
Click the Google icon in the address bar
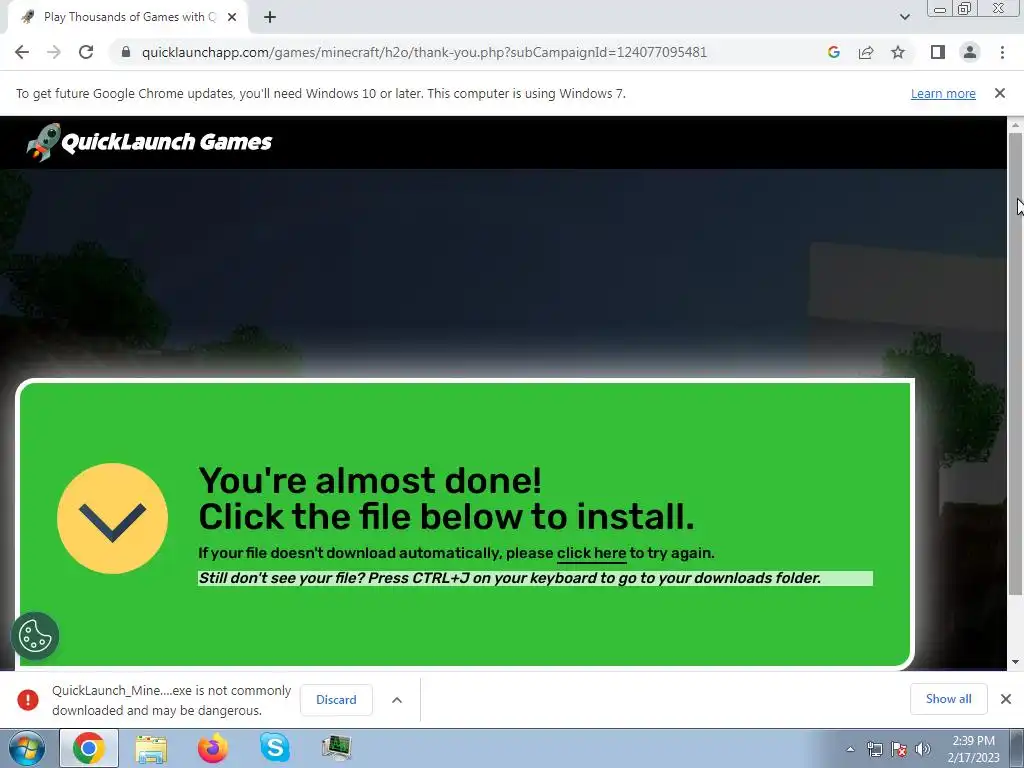pos(833,52)
